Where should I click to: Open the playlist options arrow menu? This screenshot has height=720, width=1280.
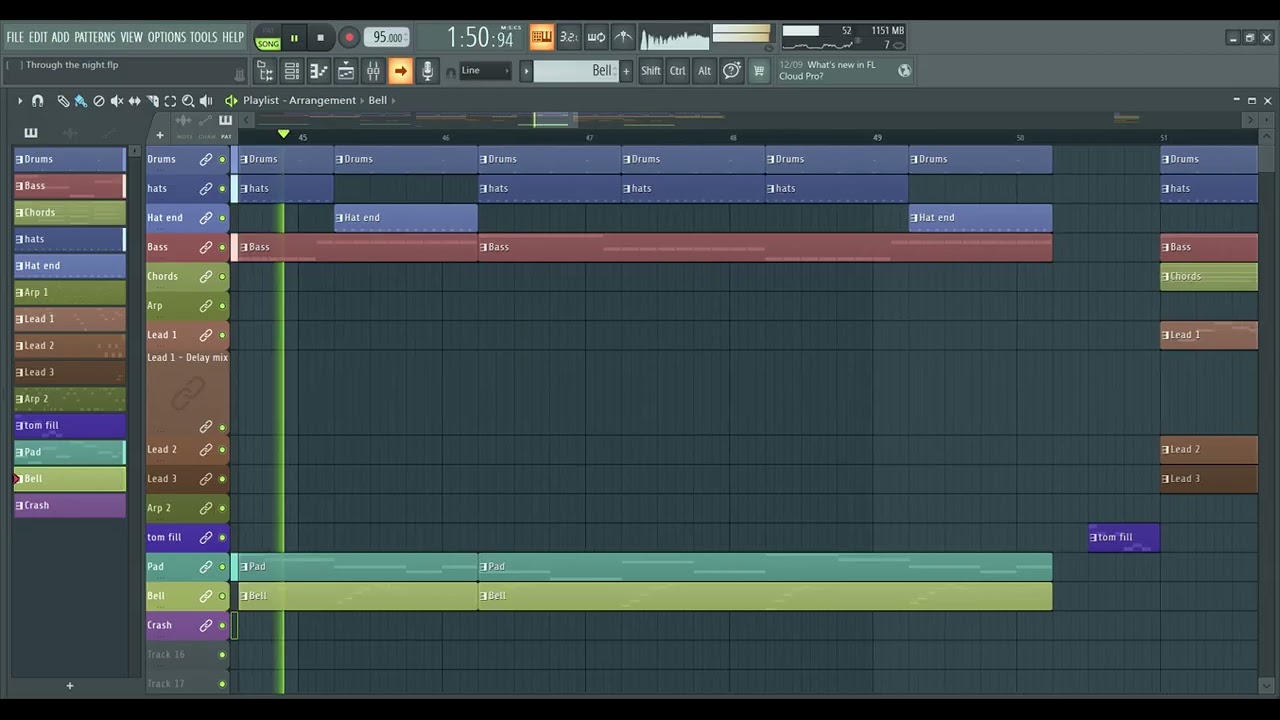[19, 101]
